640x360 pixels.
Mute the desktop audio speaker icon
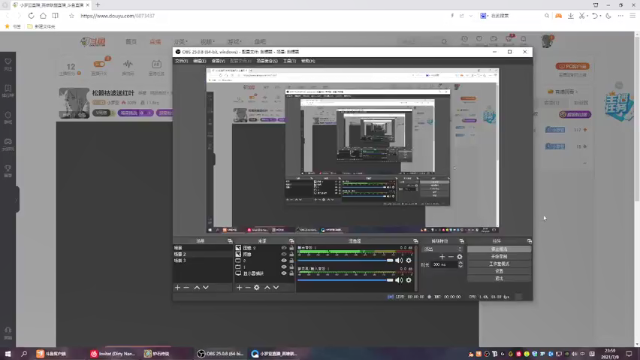[x=399, y=260]
